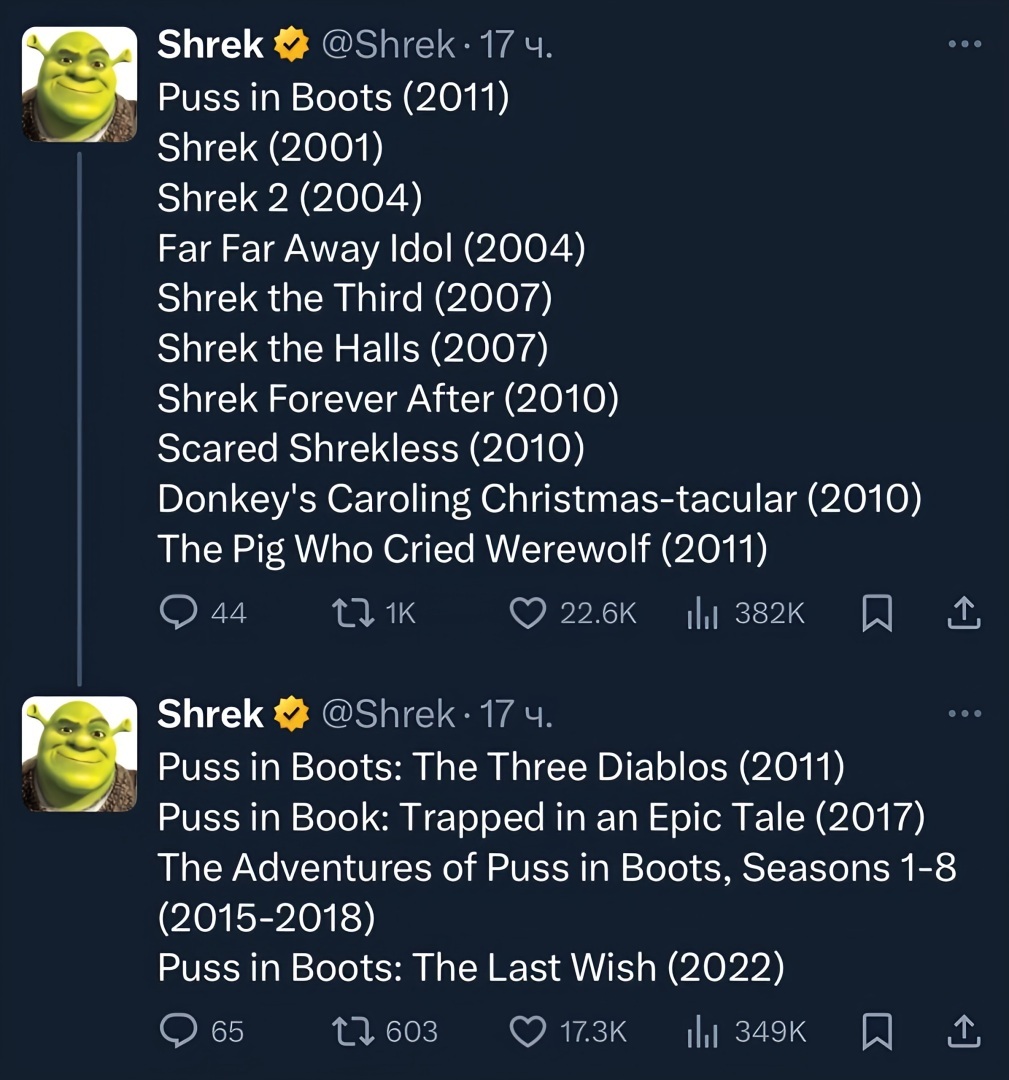This screenshot has height=1080, width=1009.
Task: Share the second Shrek tweet
Action: pos(962,1030)
